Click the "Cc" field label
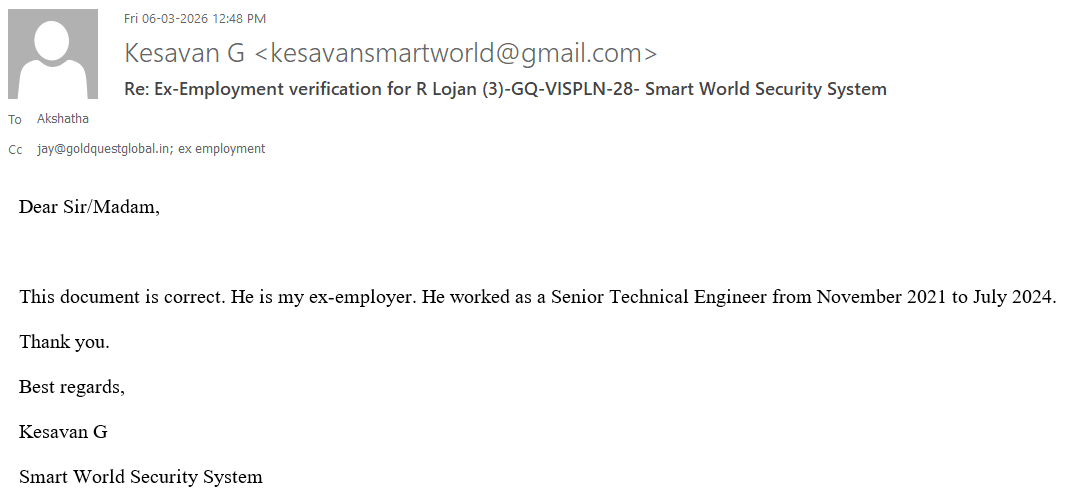The height and width of the screenshot is (497, 1068). coord(15,150)
